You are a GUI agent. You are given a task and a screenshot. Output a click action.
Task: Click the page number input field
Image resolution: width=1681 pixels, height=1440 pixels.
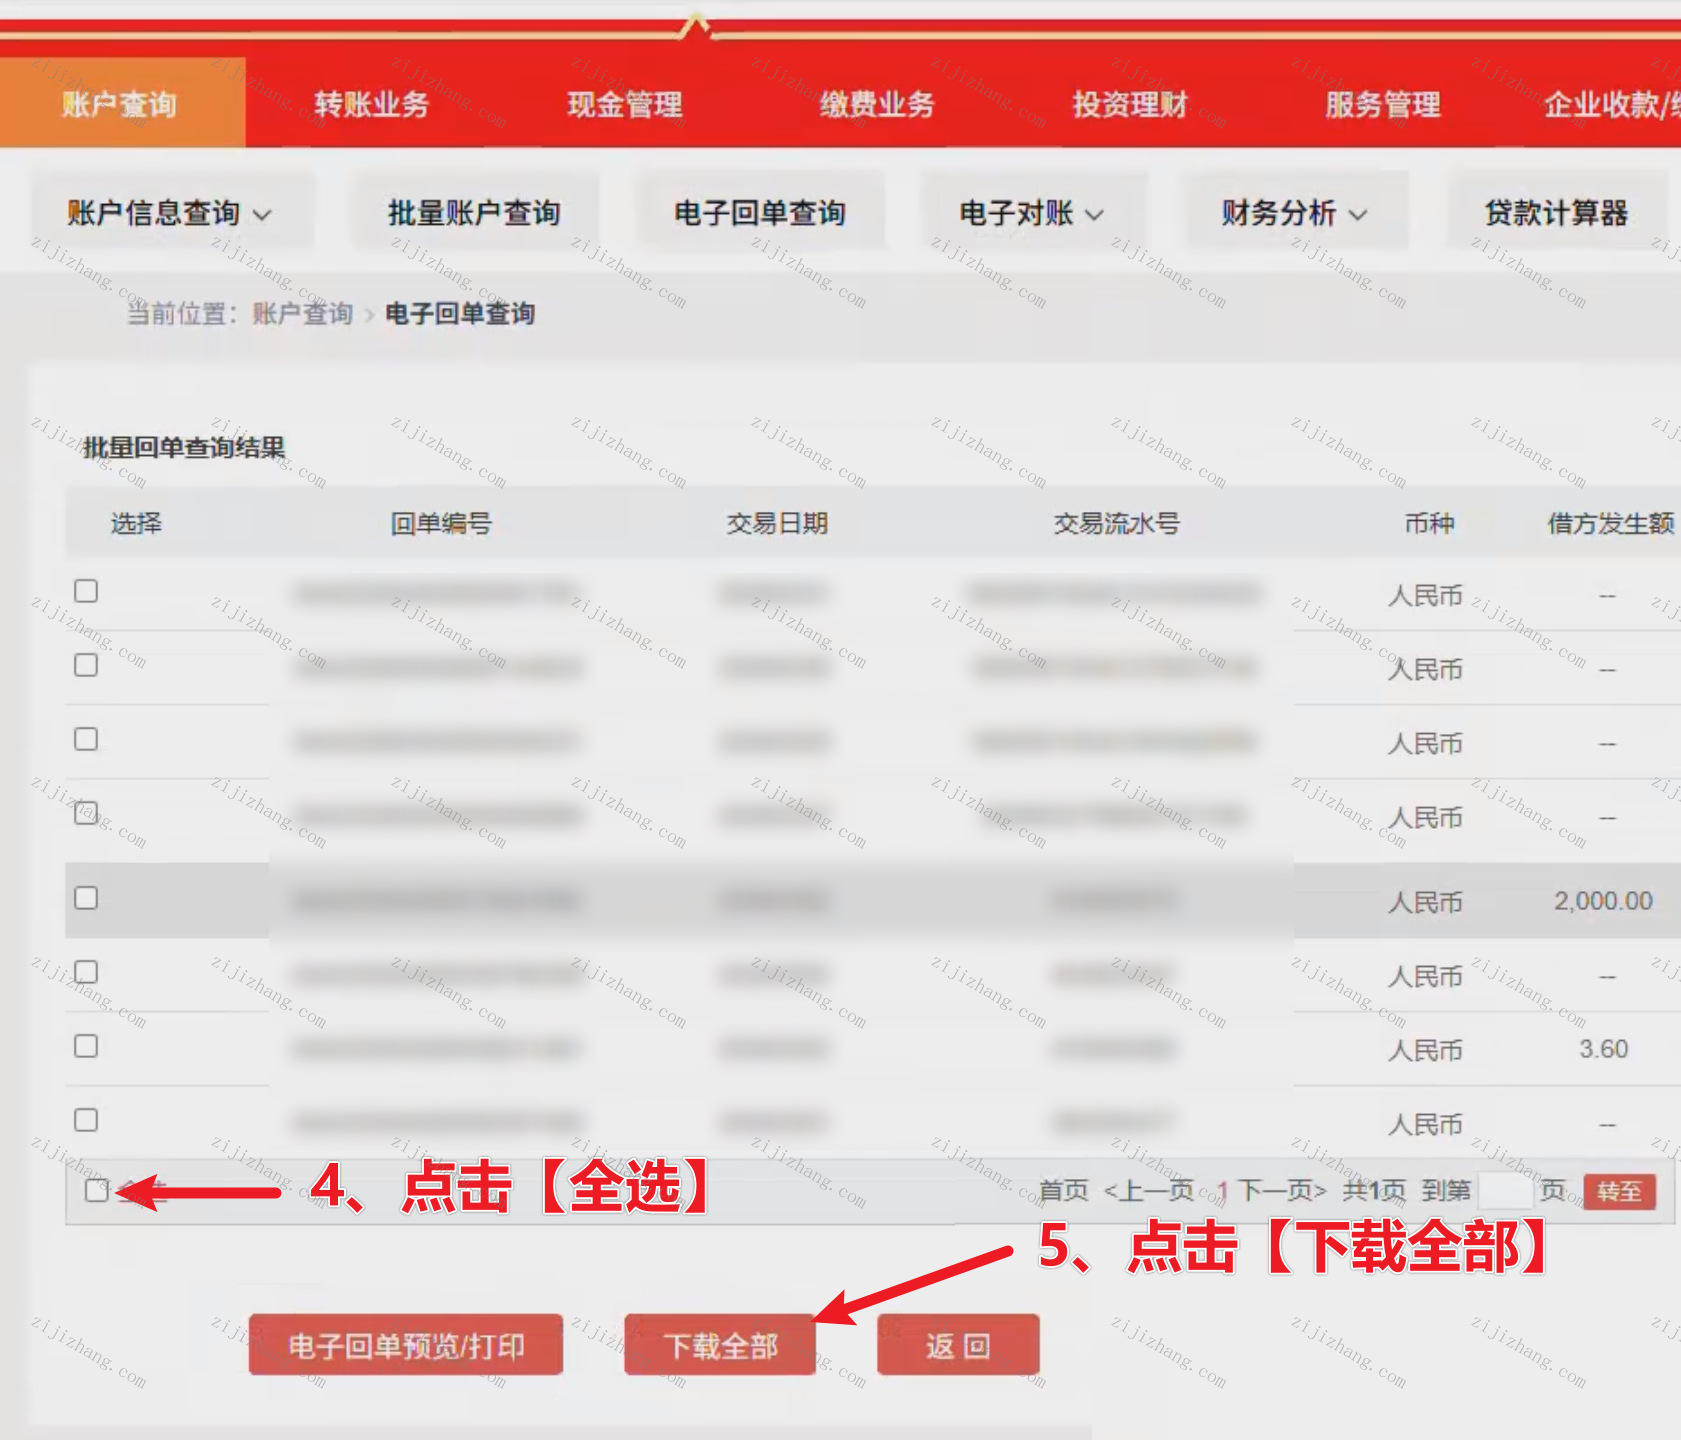click(1505, 1191)
